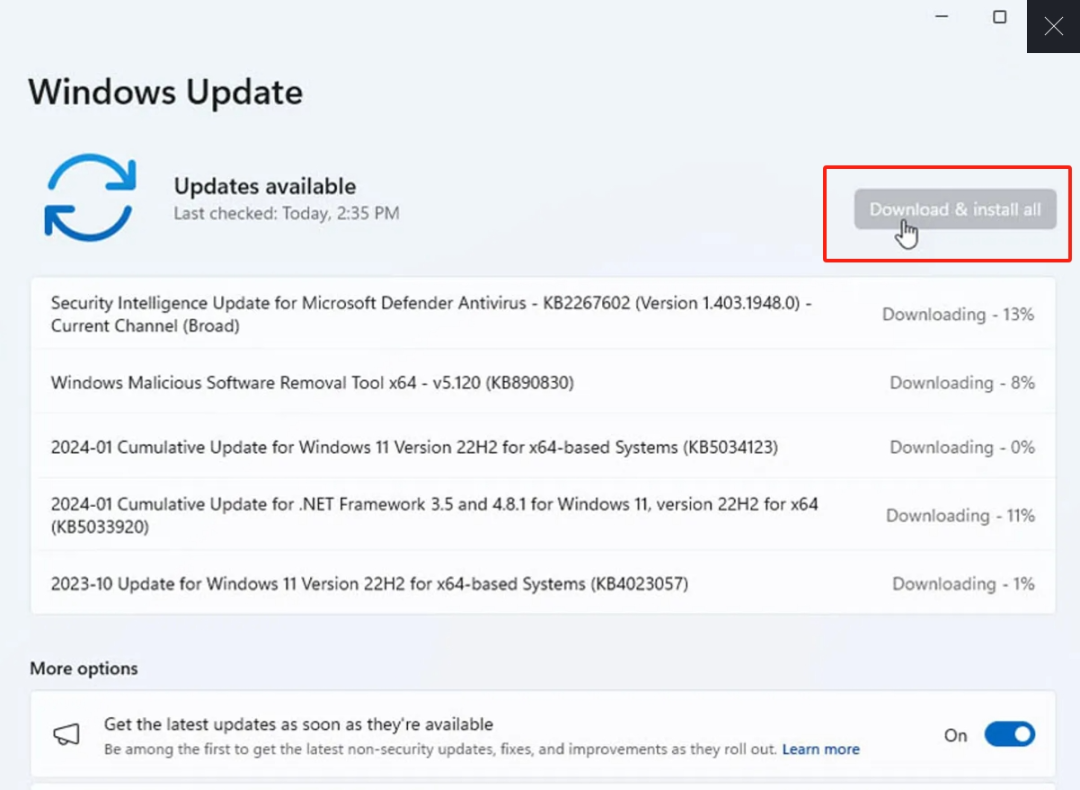Select the Malicious Software Removal Tool row
Screen dimensions: 1080x790
click(543, 382)
